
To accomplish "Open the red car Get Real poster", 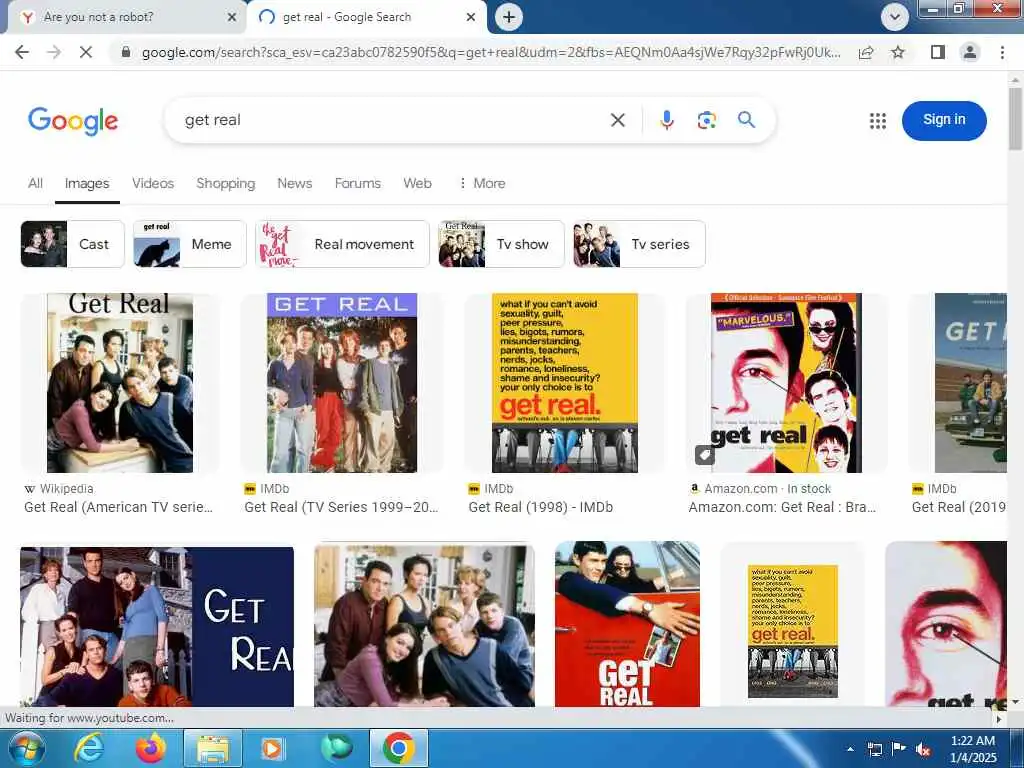I will 627,624.
